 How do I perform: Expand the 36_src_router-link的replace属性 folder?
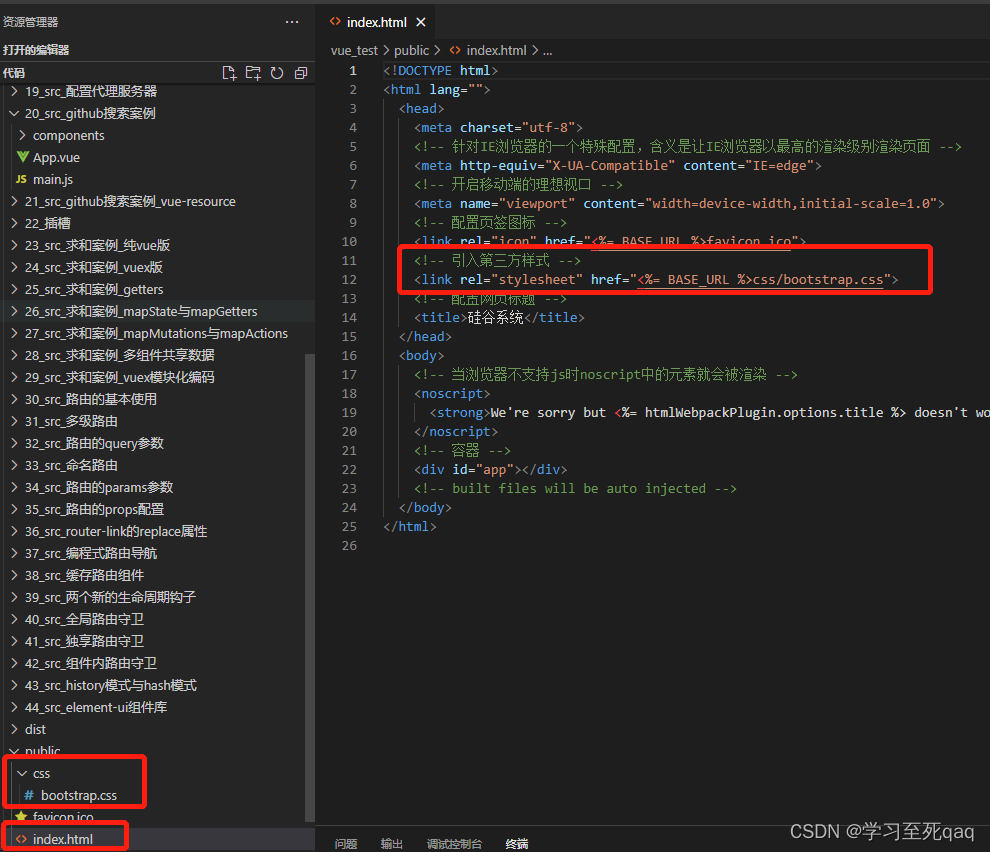tap(116, 531)
